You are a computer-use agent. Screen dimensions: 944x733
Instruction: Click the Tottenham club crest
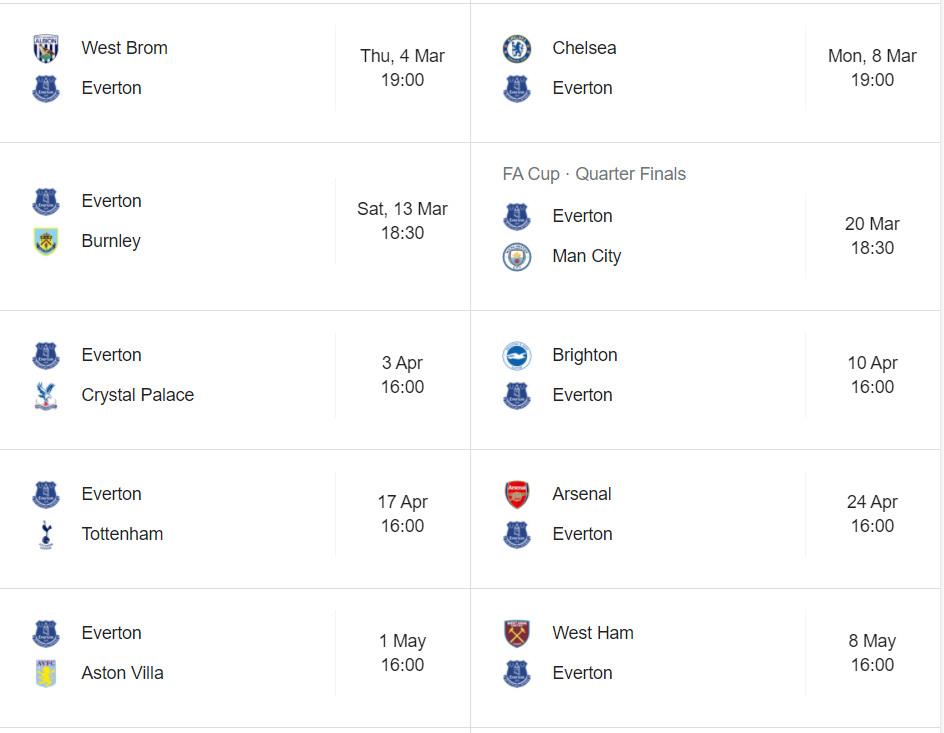click(x=46, y=534)
